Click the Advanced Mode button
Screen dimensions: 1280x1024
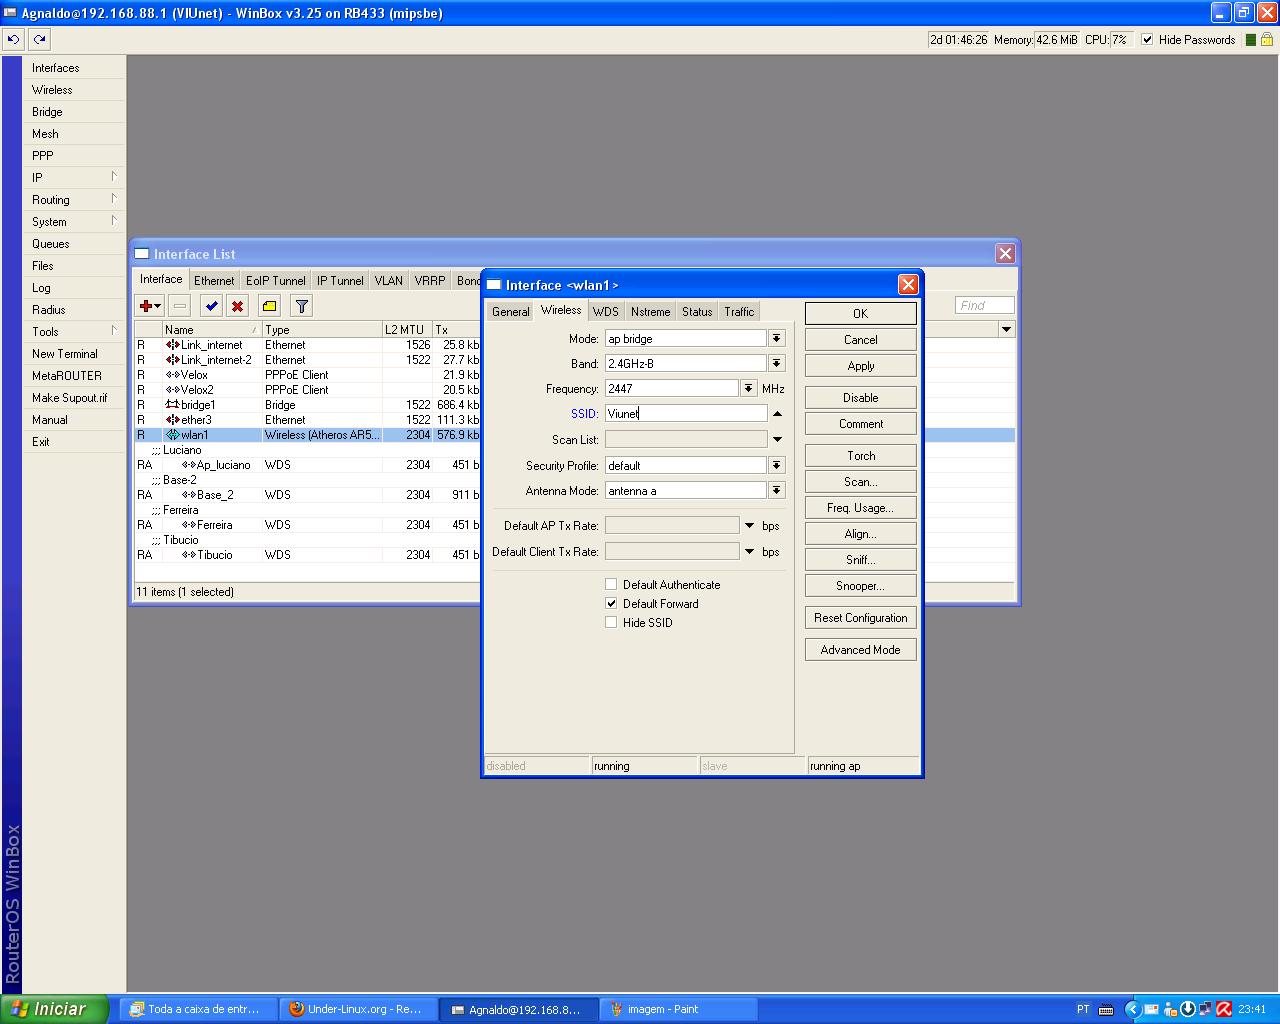pos(860,650)
